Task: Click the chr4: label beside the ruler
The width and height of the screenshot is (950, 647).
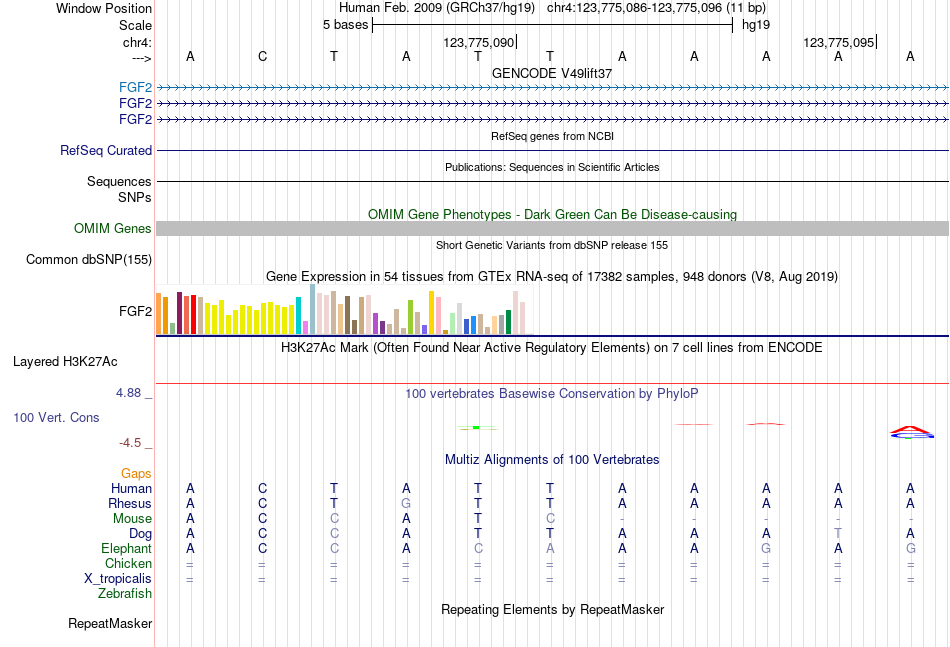Action: pyautogui.click(x=137, y=42)
